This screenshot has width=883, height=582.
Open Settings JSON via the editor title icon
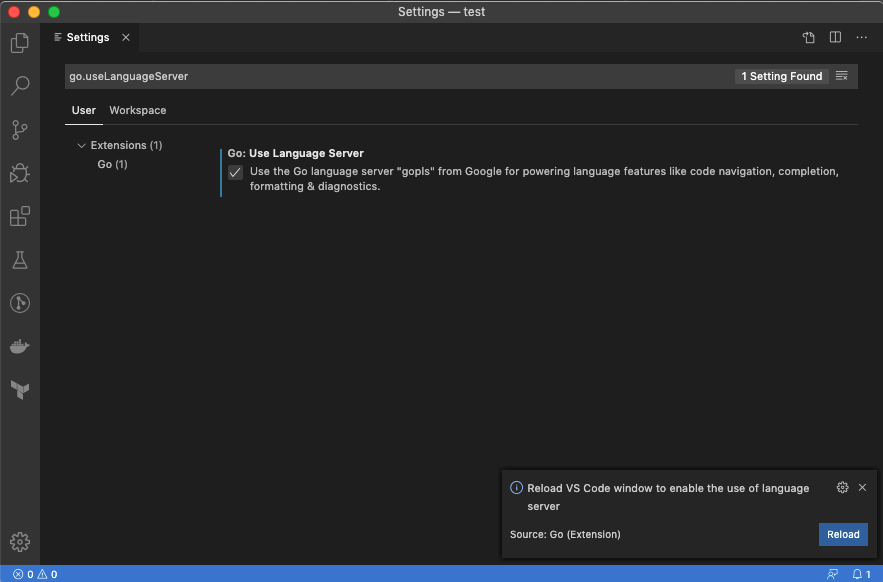tap(808, 37)
